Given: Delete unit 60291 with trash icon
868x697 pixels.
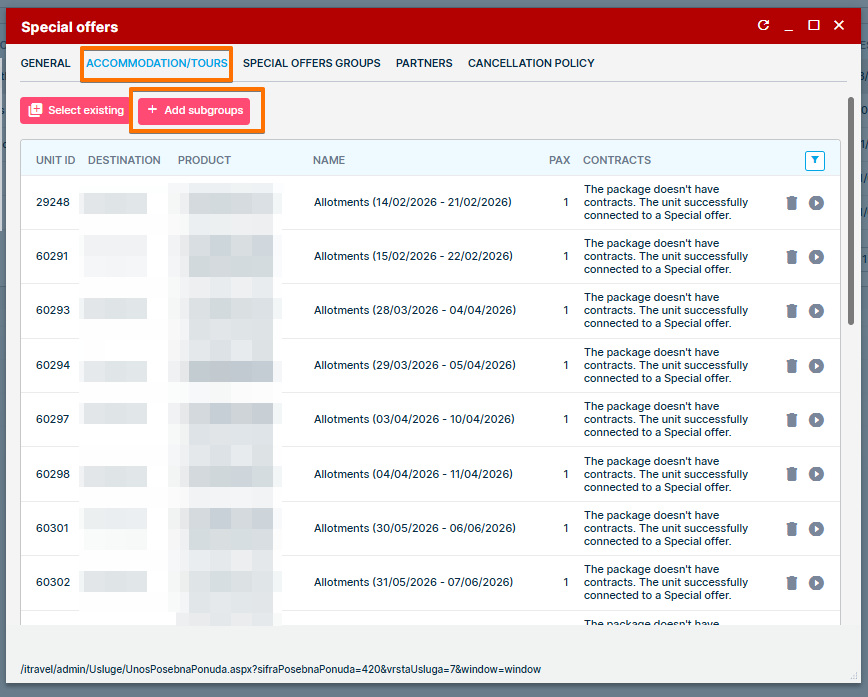Looking at the screenshot, I should [792, 257].
